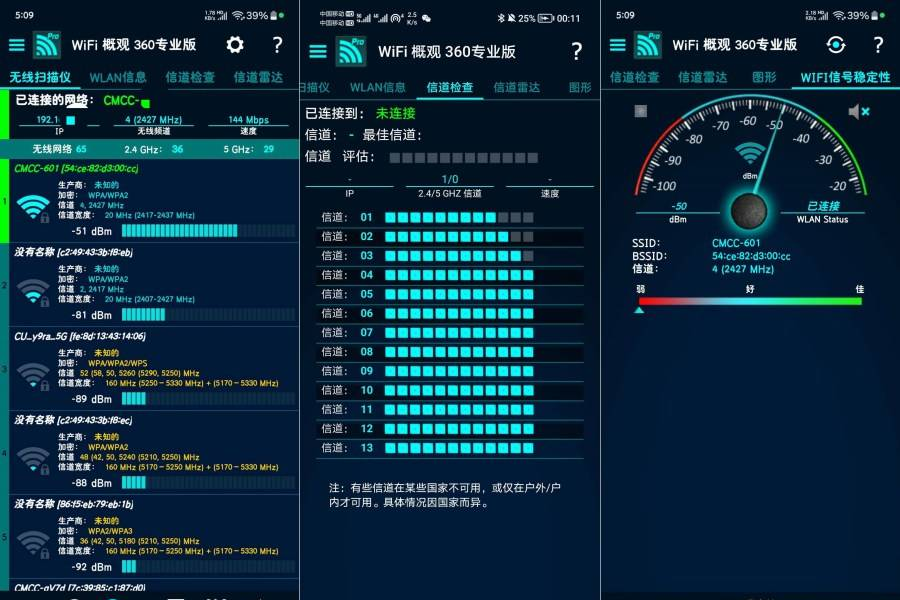This screenshot has width=900, height=600.
Task: Open the settings gear in the scanner screen
Action: (235, 45)
